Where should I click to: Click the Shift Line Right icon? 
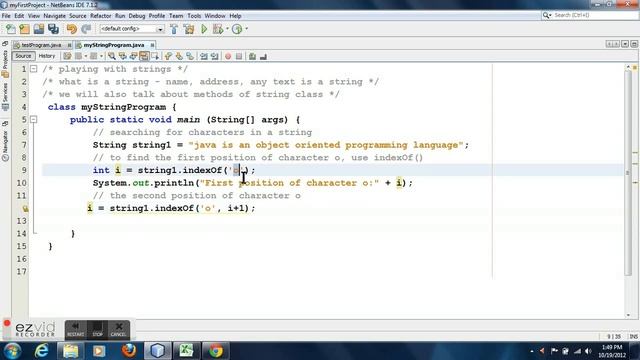click(215, 56)
